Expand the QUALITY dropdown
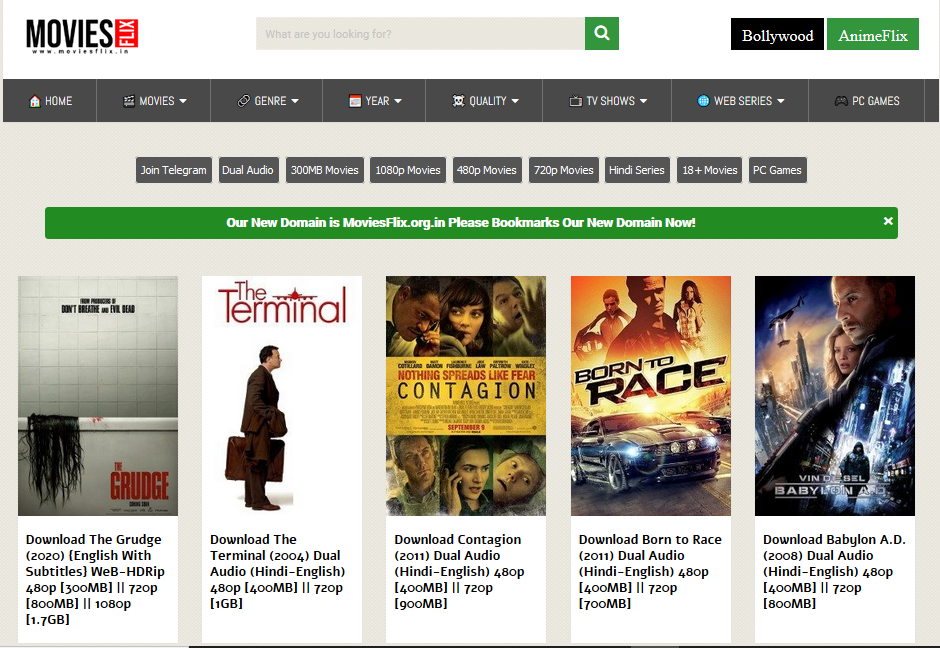The height and width of the screenshot is (648, 940). (484, 100)
